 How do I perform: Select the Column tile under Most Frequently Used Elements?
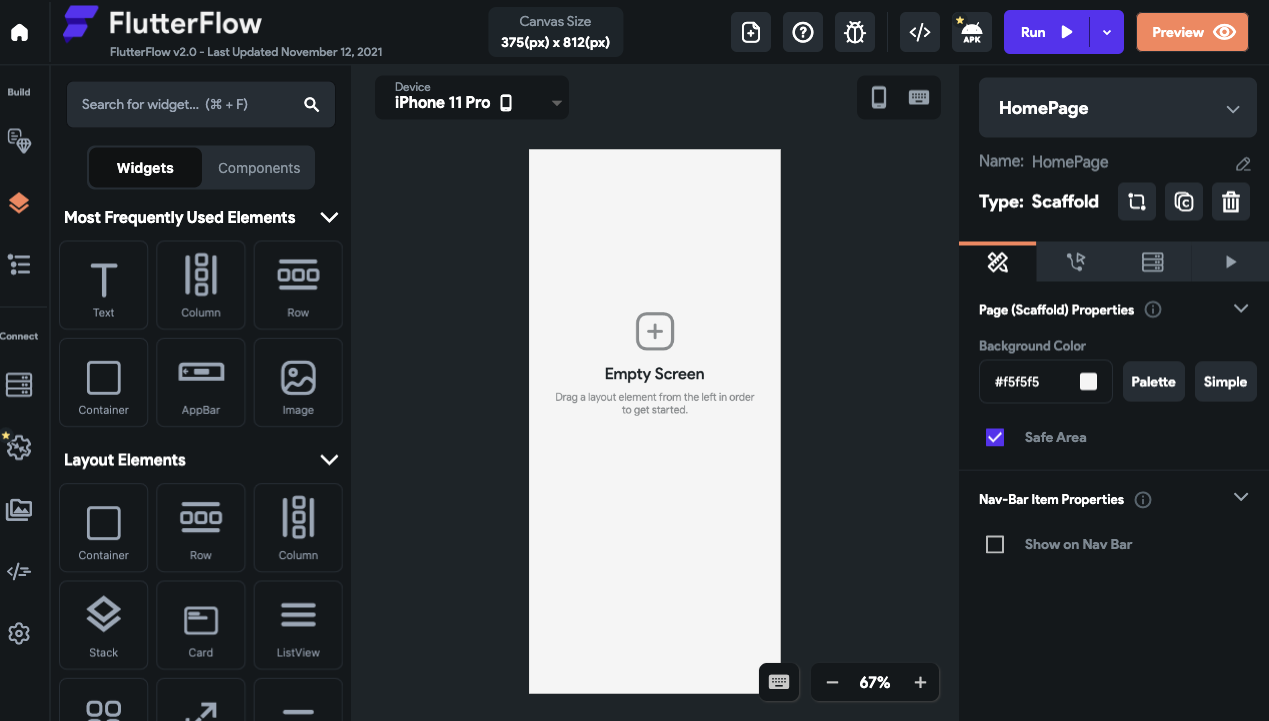pos(201,285)
